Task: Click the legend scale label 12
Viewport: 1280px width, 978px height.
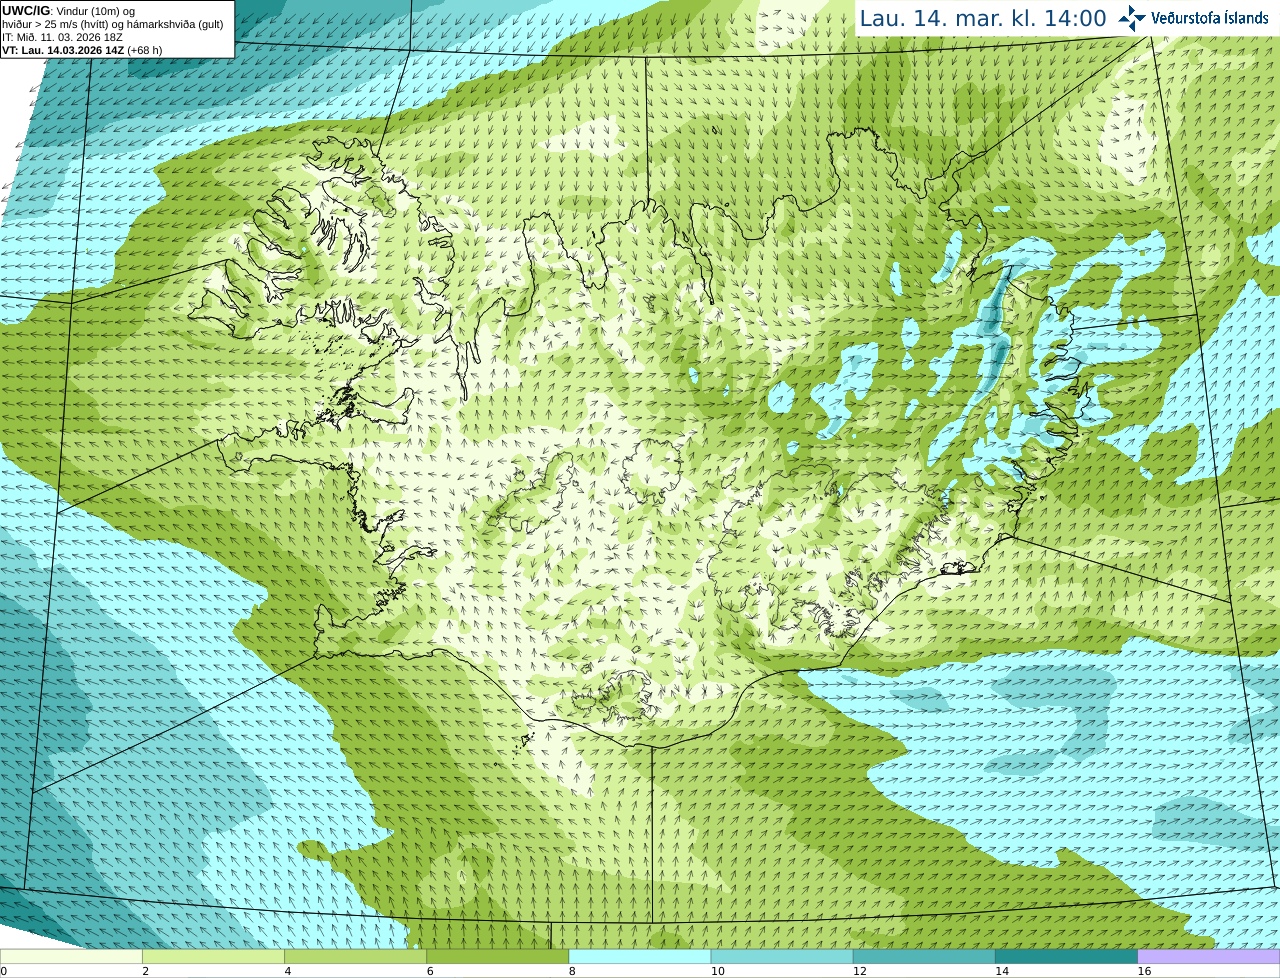Action: click(859, 971)
